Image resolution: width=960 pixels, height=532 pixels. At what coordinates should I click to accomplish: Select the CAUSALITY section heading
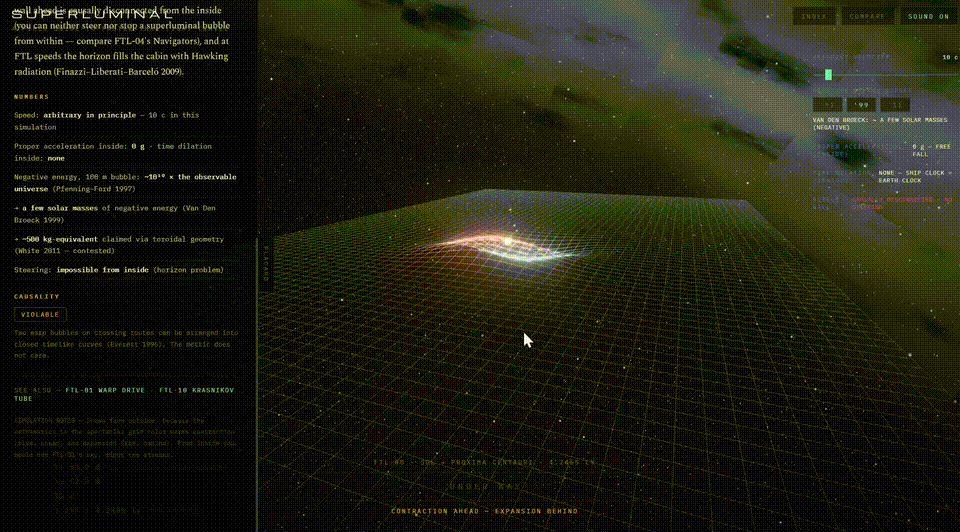click(x=37, y=296)
